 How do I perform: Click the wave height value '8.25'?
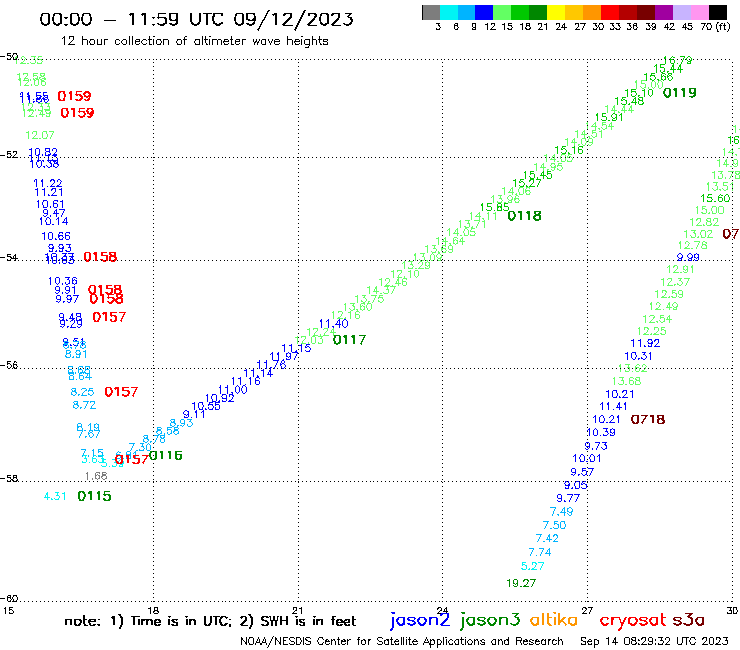tap(82, 392)
